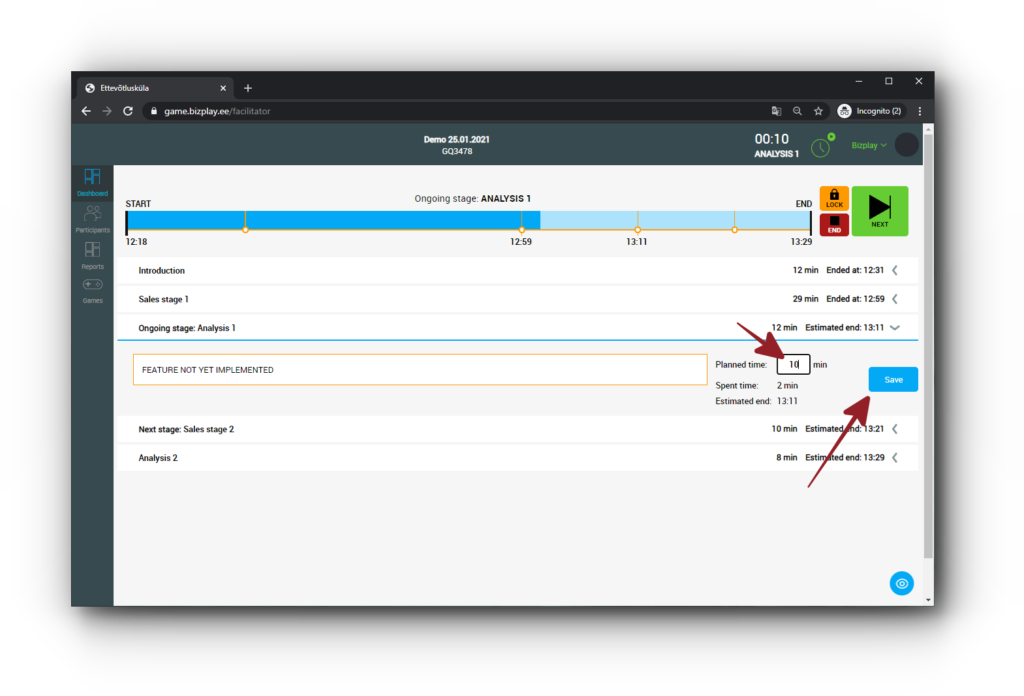Toggle the blue eye visibility button

(901, 583)
